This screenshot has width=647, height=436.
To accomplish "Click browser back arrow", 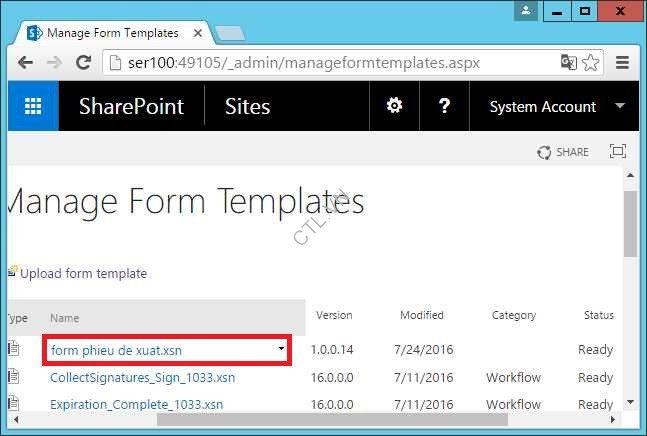I will 25,63.
